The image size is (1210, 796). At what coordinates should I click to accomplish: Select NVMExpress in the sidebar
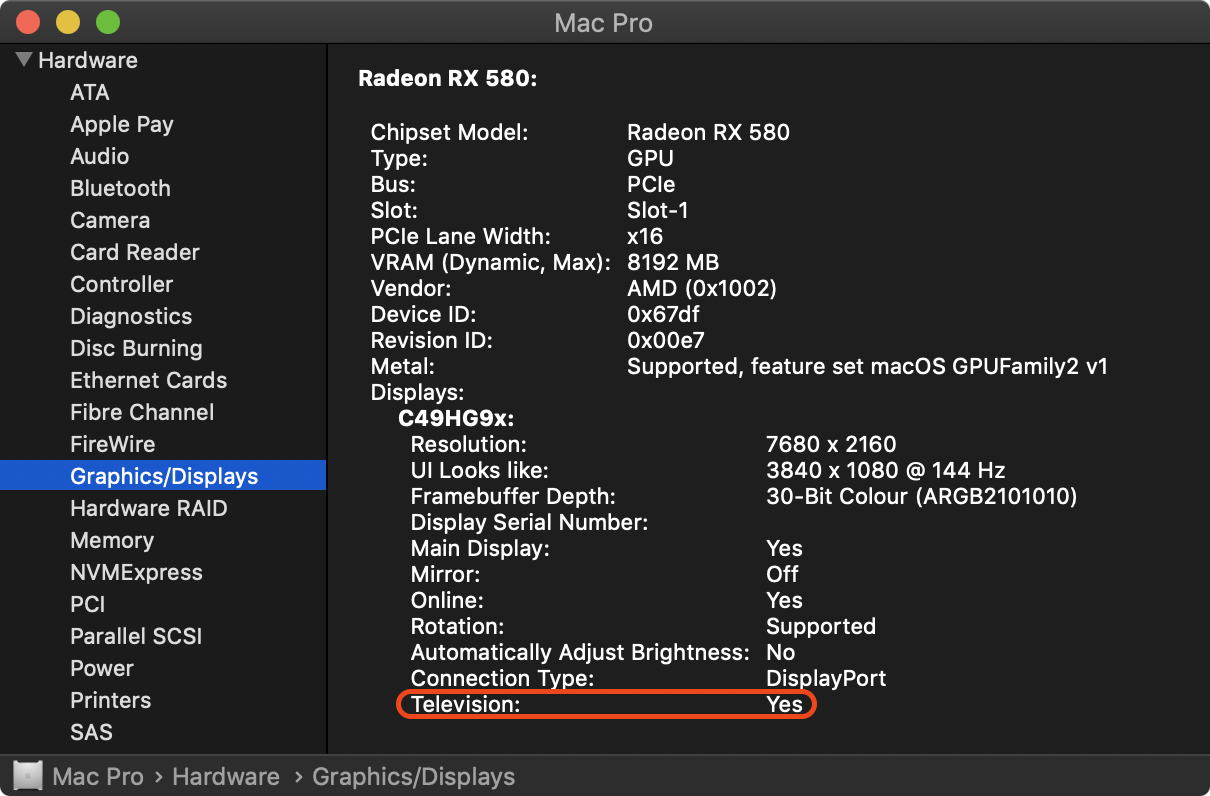pyautogui.click(x=136, y=572)
